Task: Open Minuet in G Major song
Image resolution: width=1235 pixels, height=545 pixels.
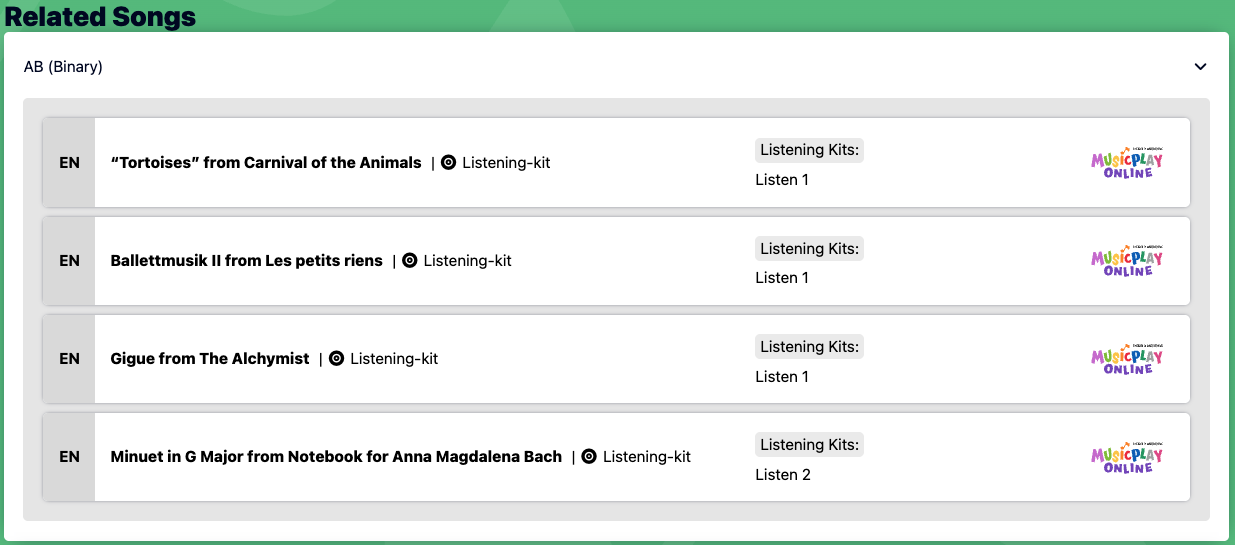Action: [336, 456]
